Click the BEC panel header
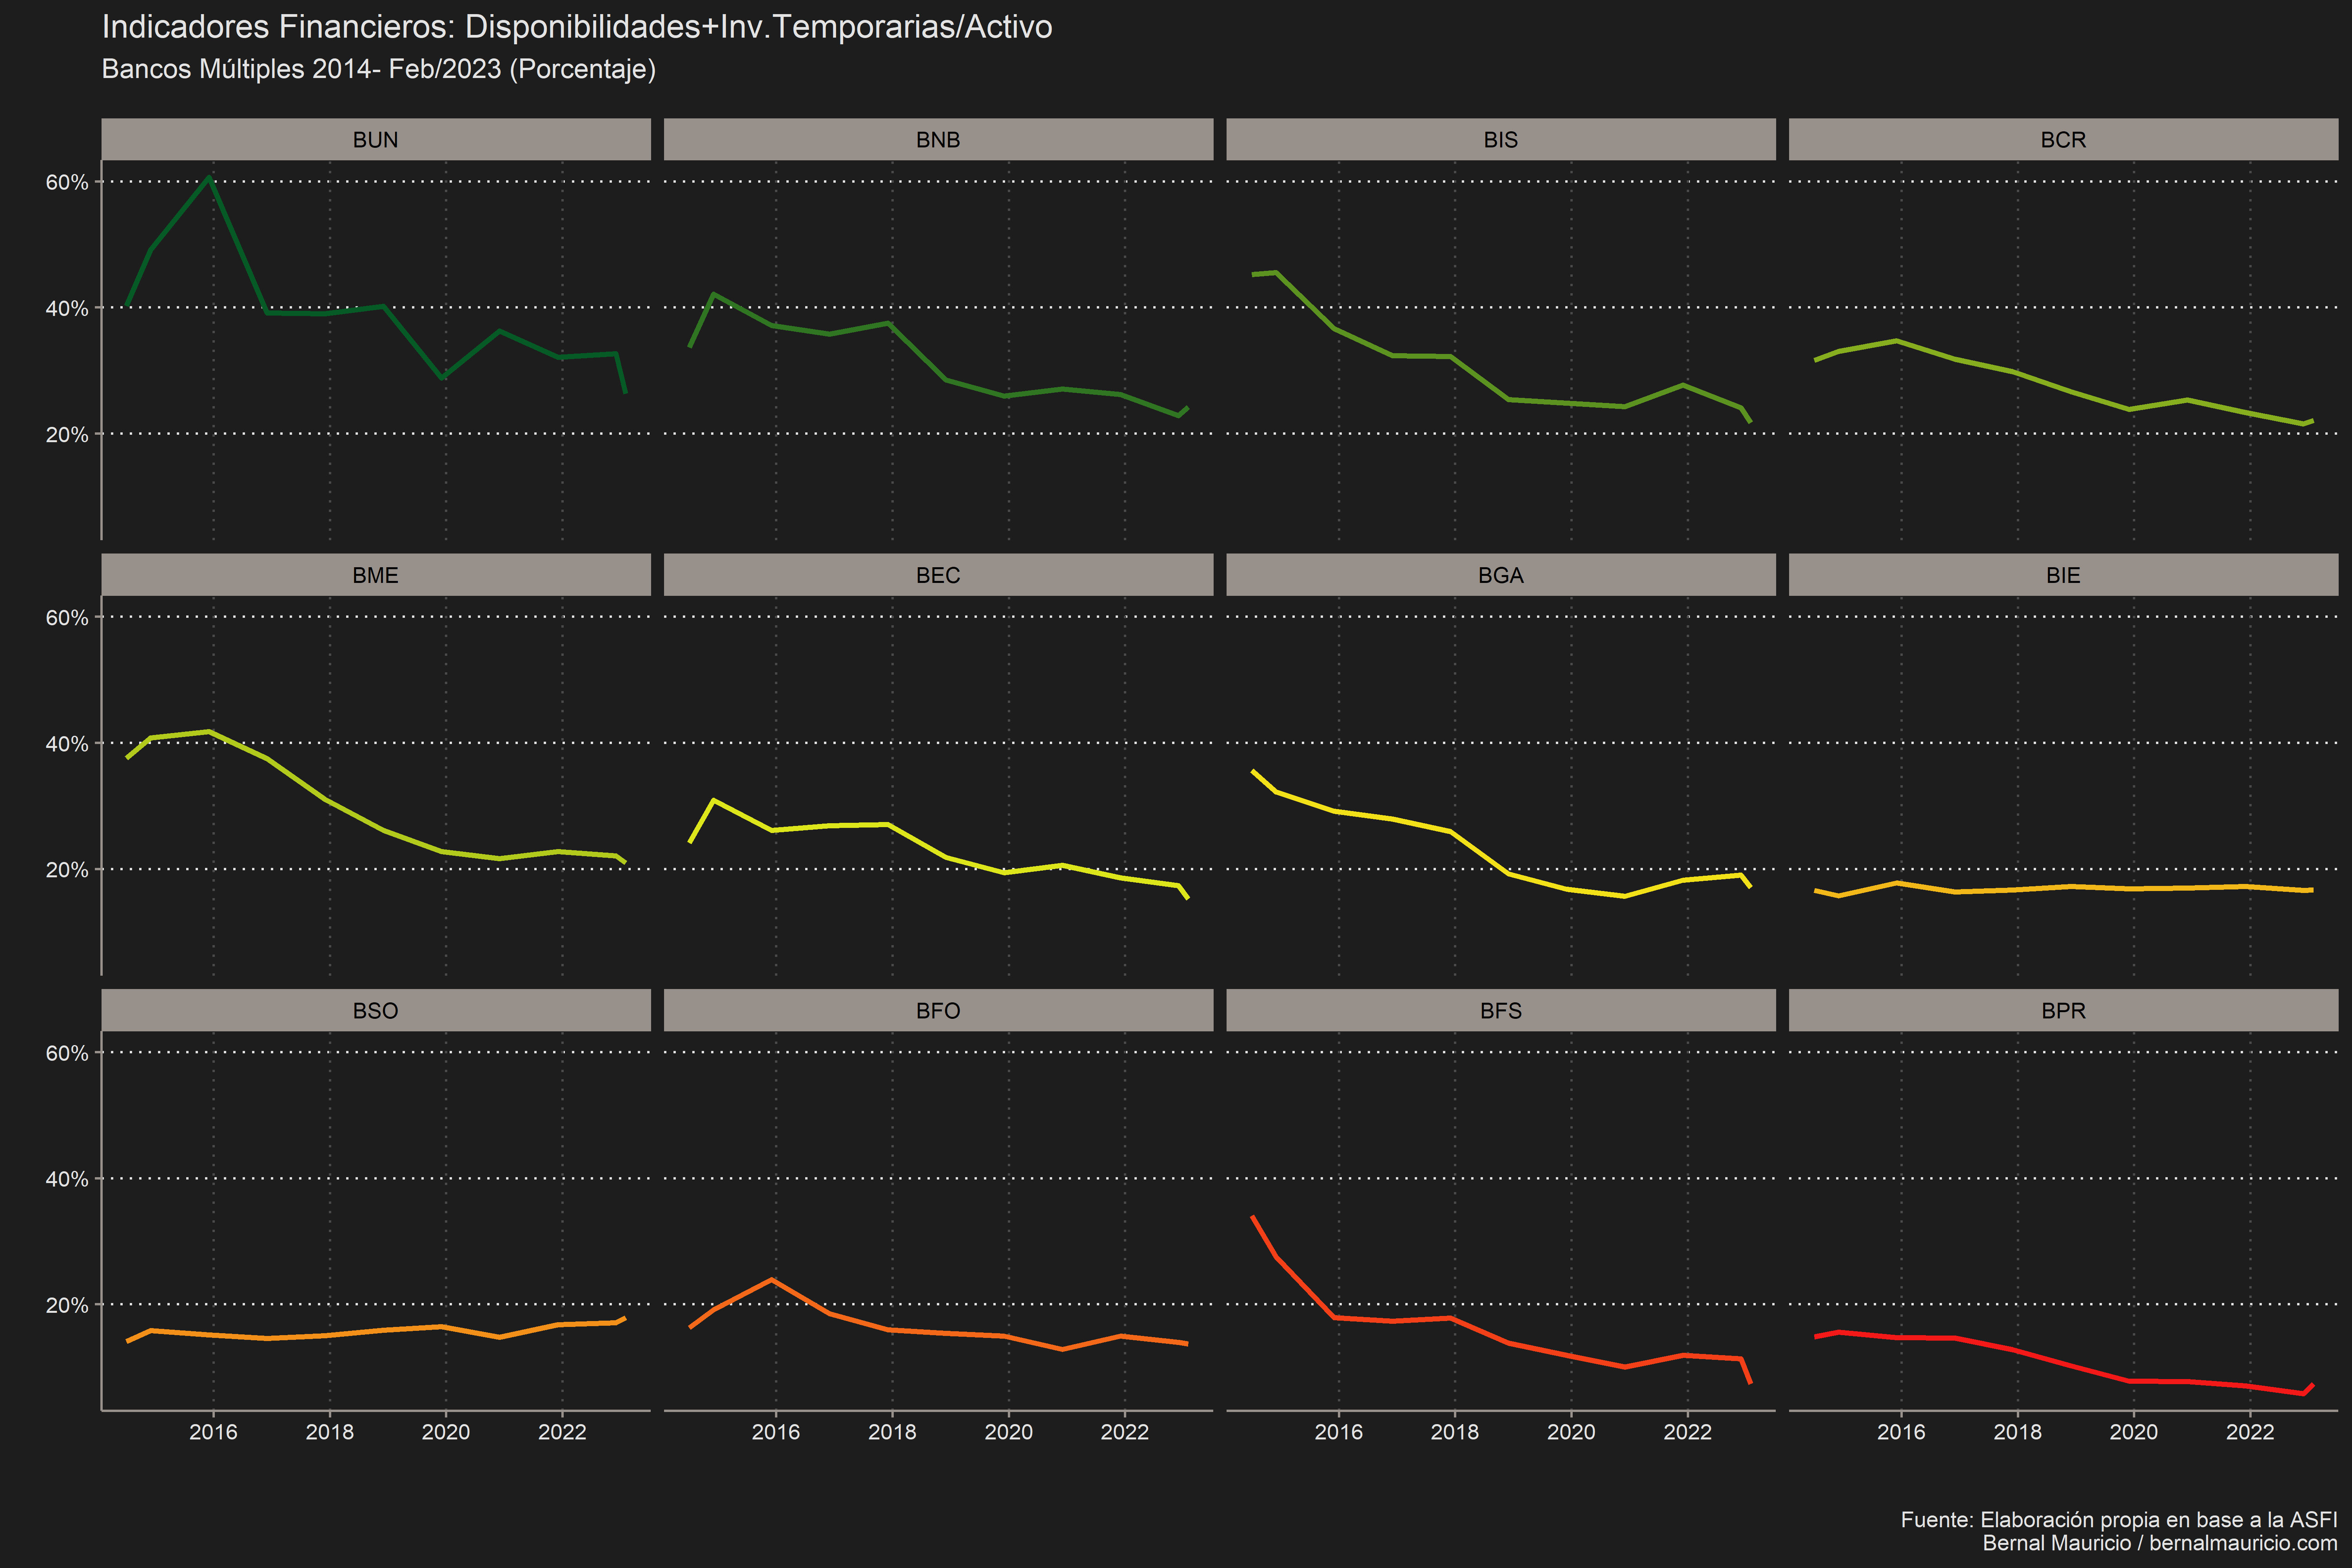Screen dimensions: 2352x1568 click(x=938, y=575)
